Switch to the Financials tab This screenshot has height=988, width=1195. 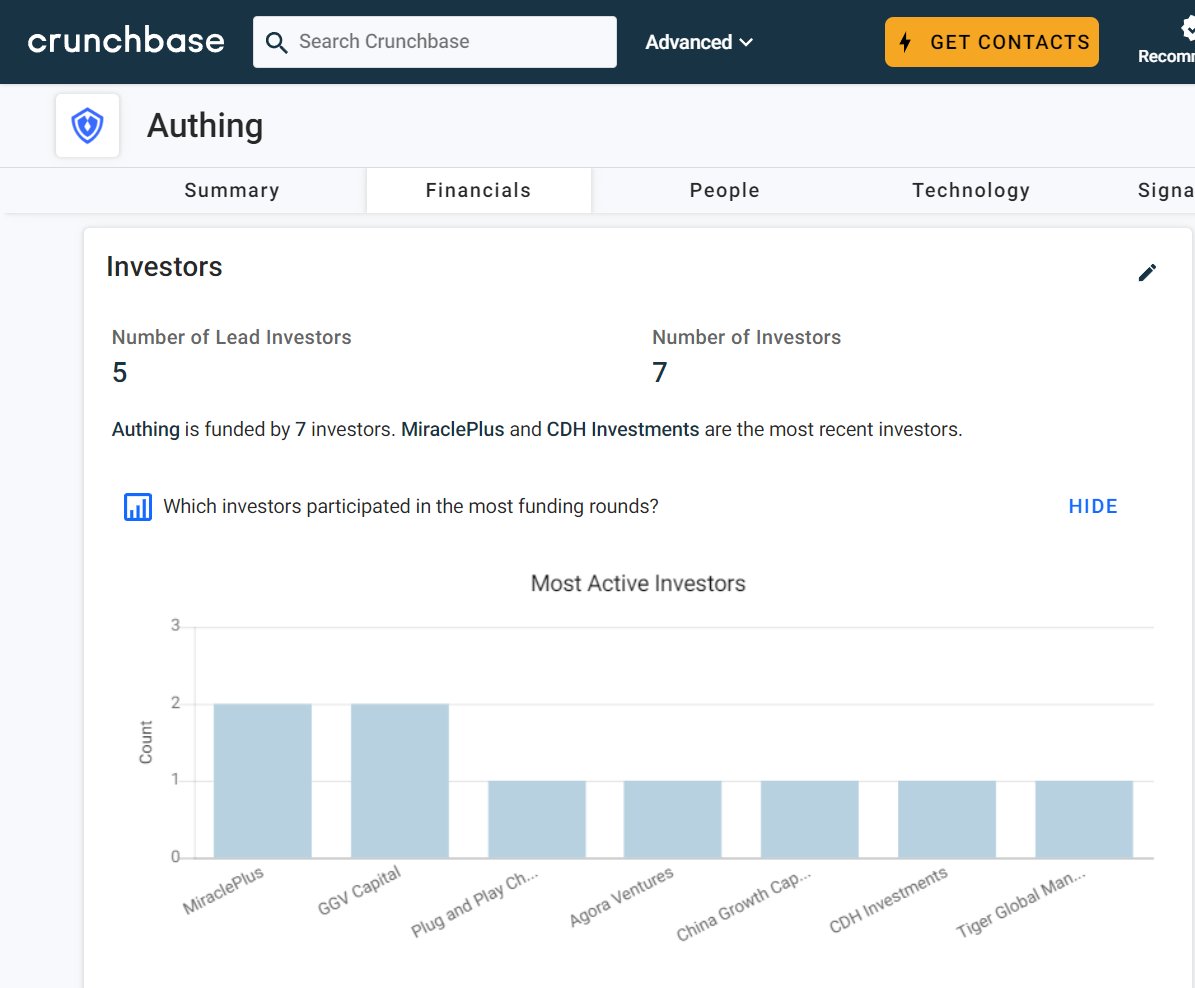[479, 191]
